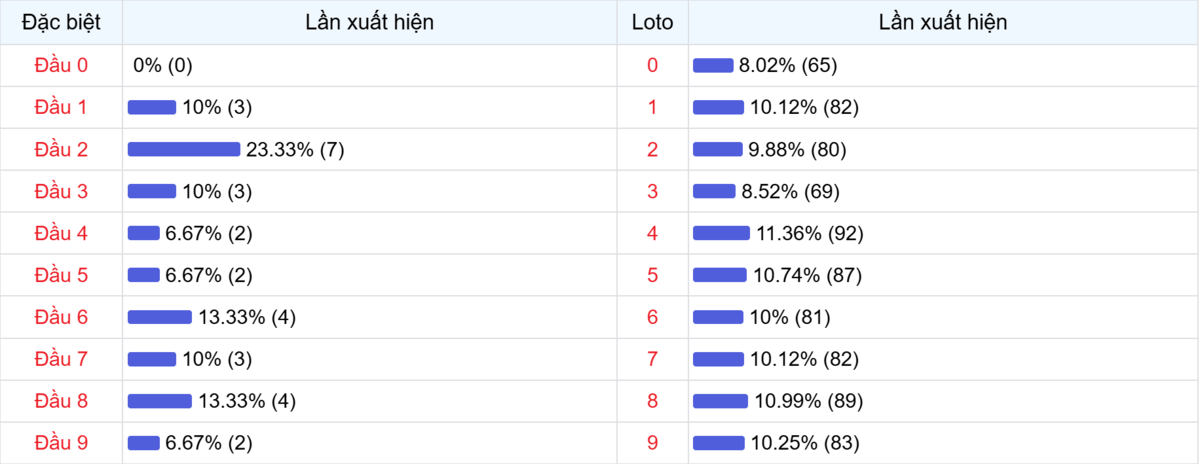Click the Loto 4 bar showing 11.36%

721,233
